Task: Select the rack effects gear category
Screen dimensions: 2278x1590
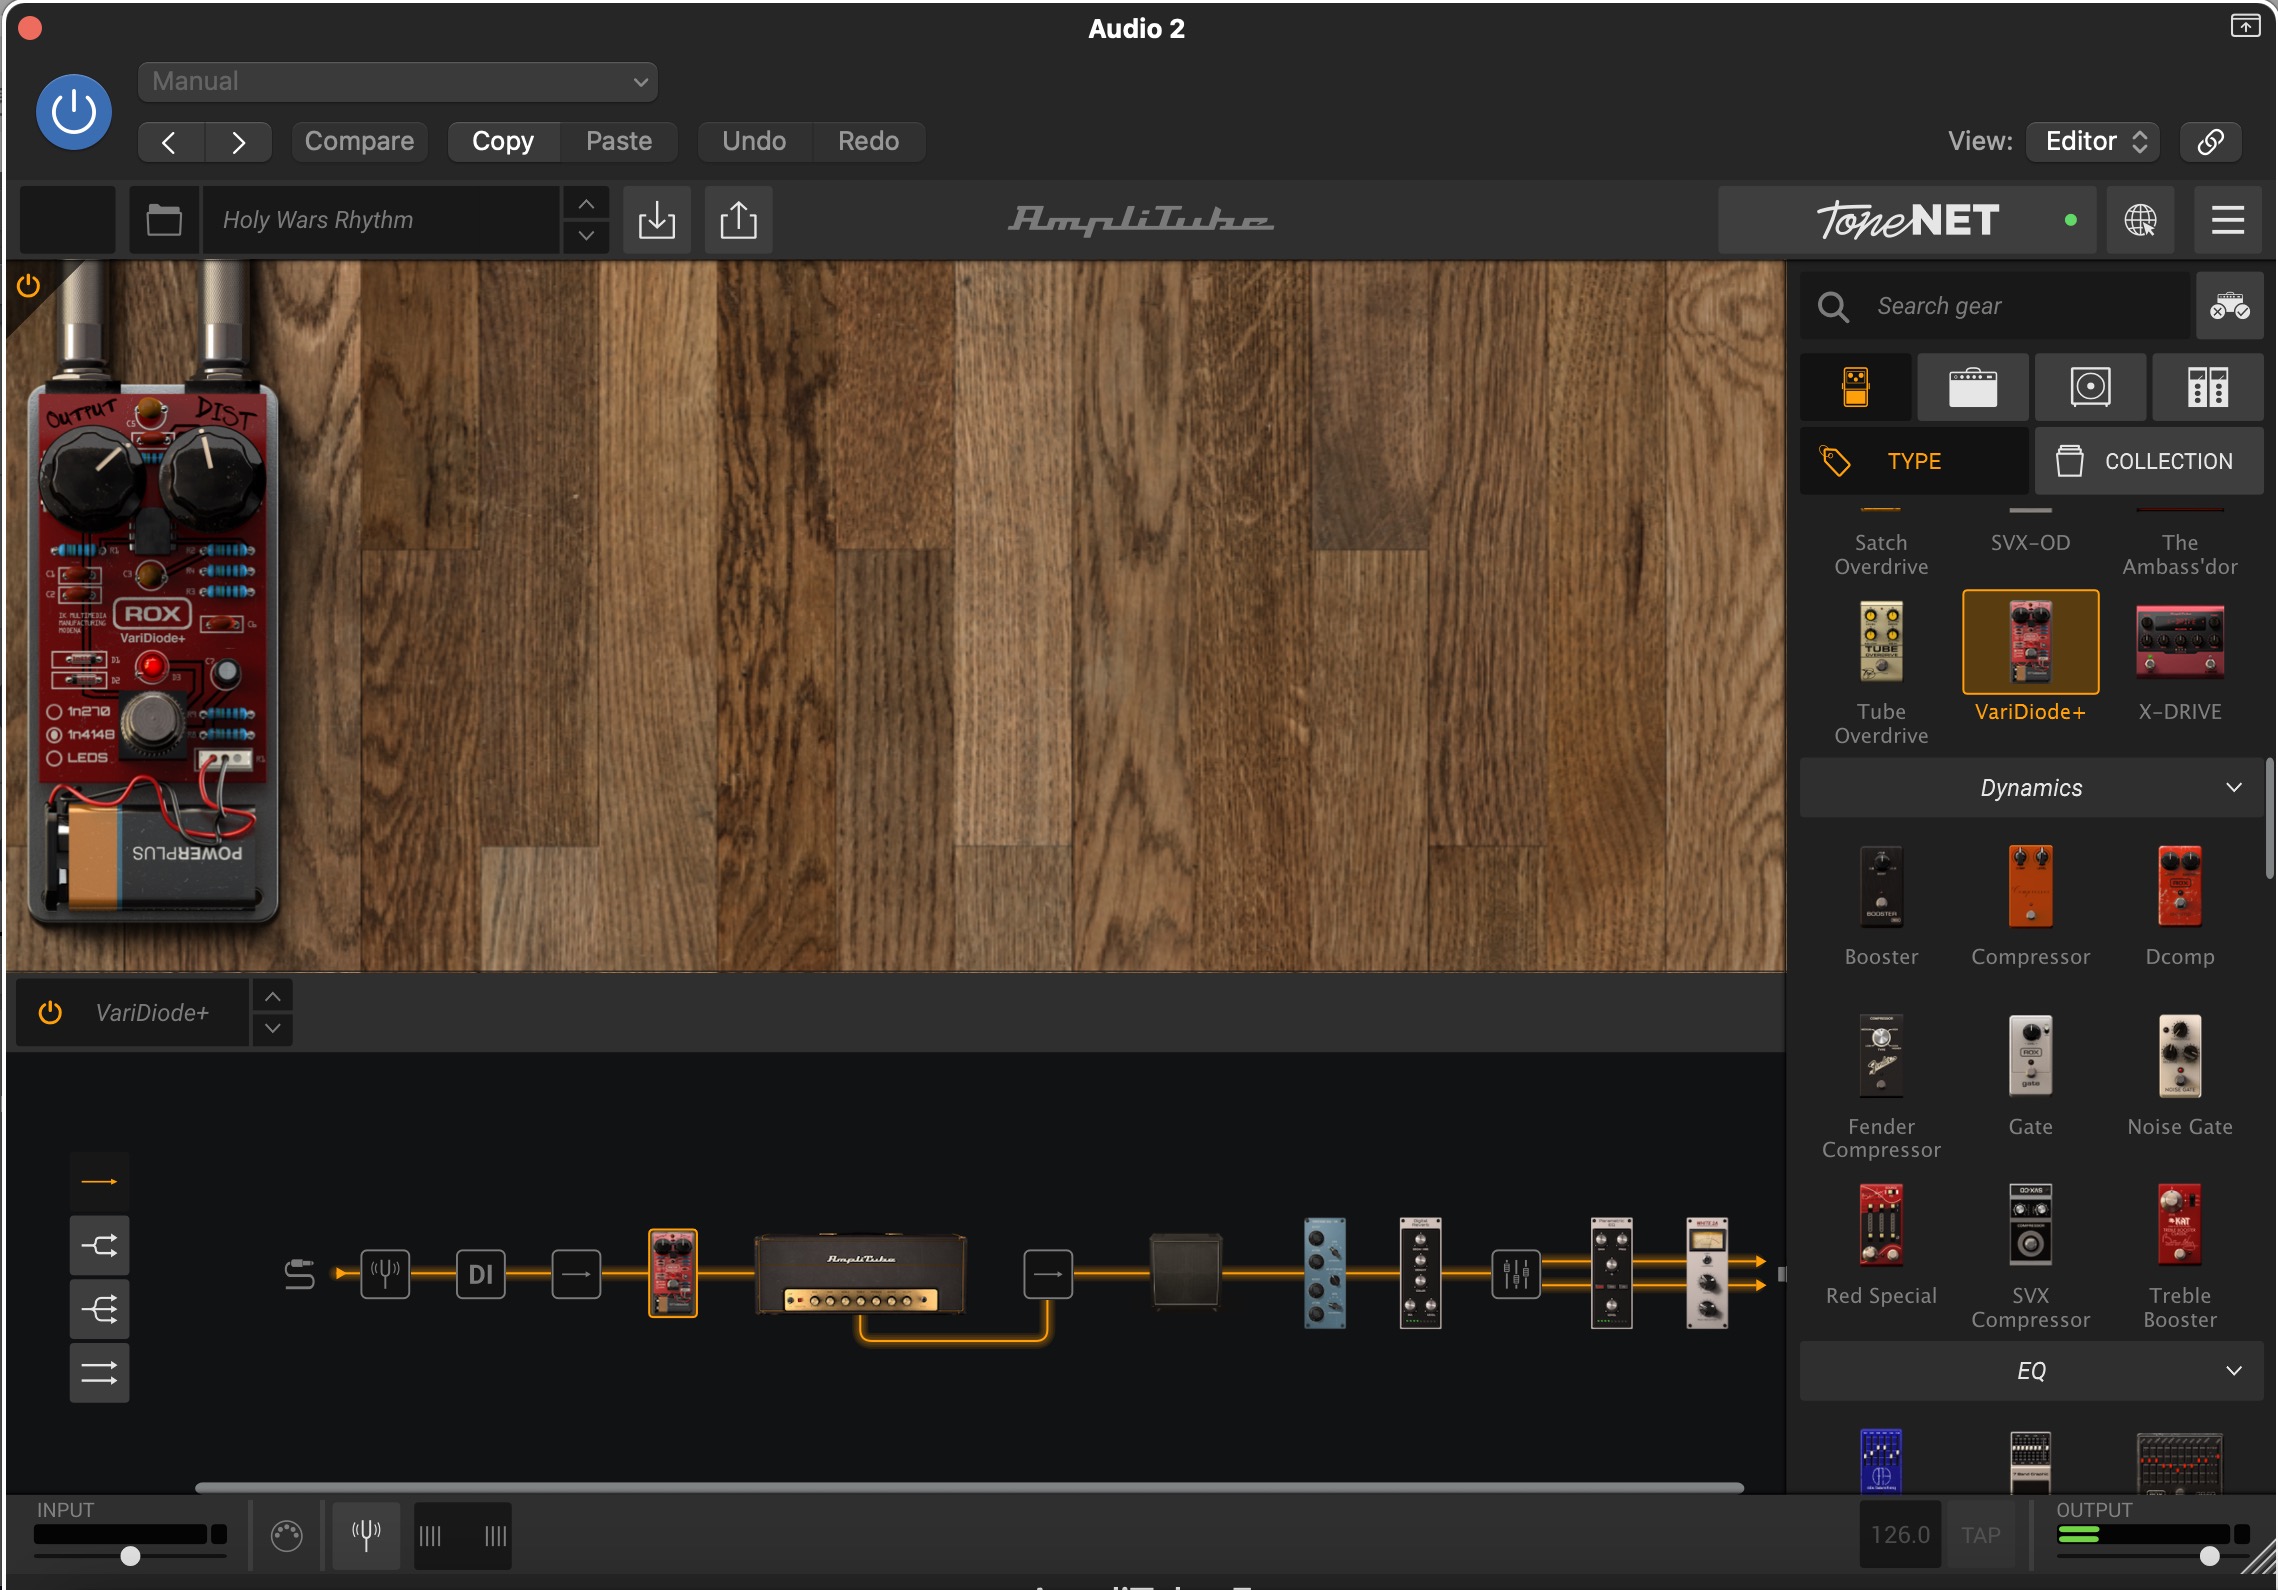Action: (2208, 387)
